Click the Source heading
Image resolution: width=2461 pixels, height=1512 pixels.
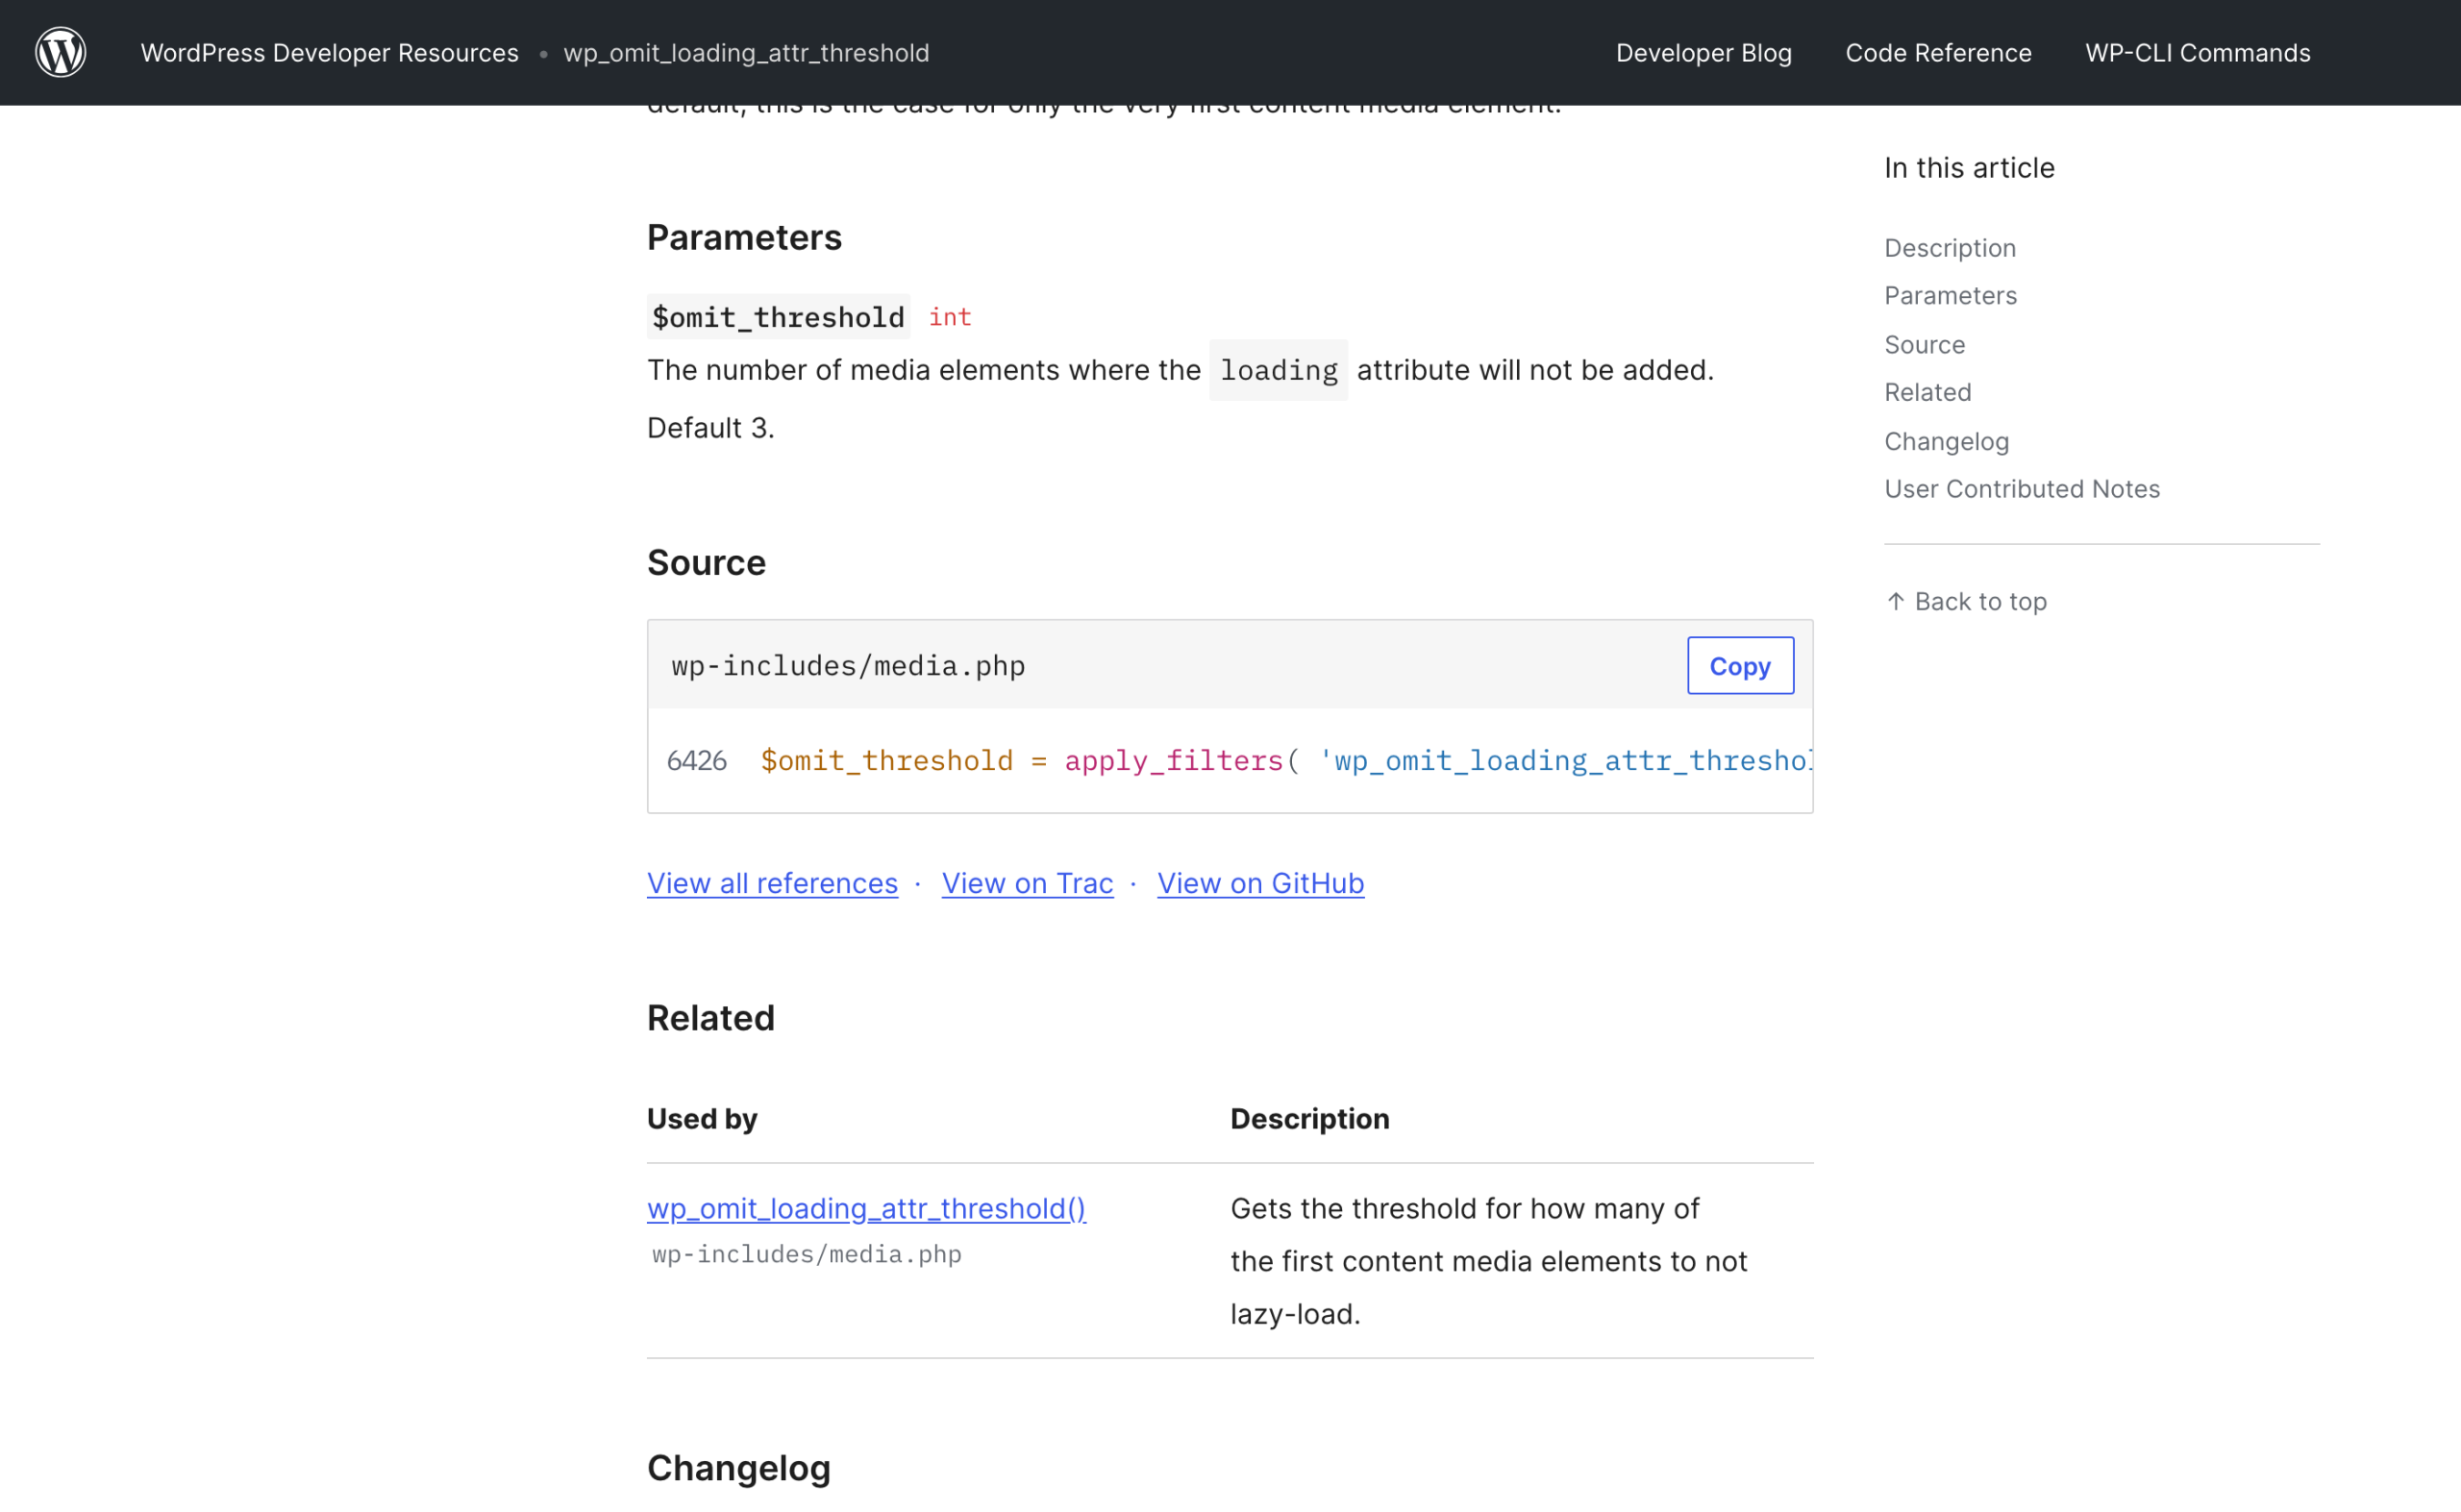click(x=706, y=563)
